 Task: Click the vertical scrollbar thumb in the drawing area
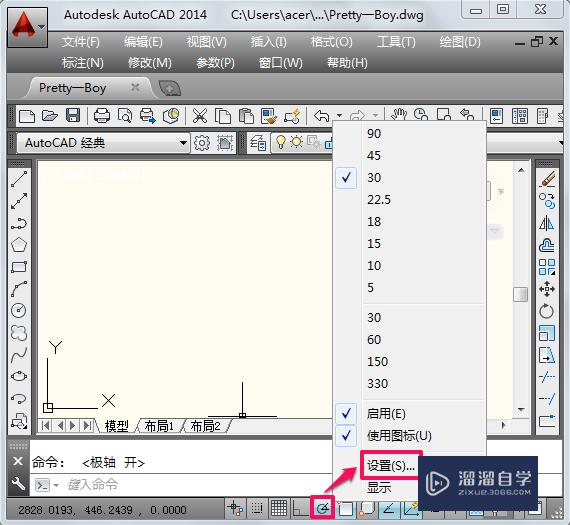[521, 294]
